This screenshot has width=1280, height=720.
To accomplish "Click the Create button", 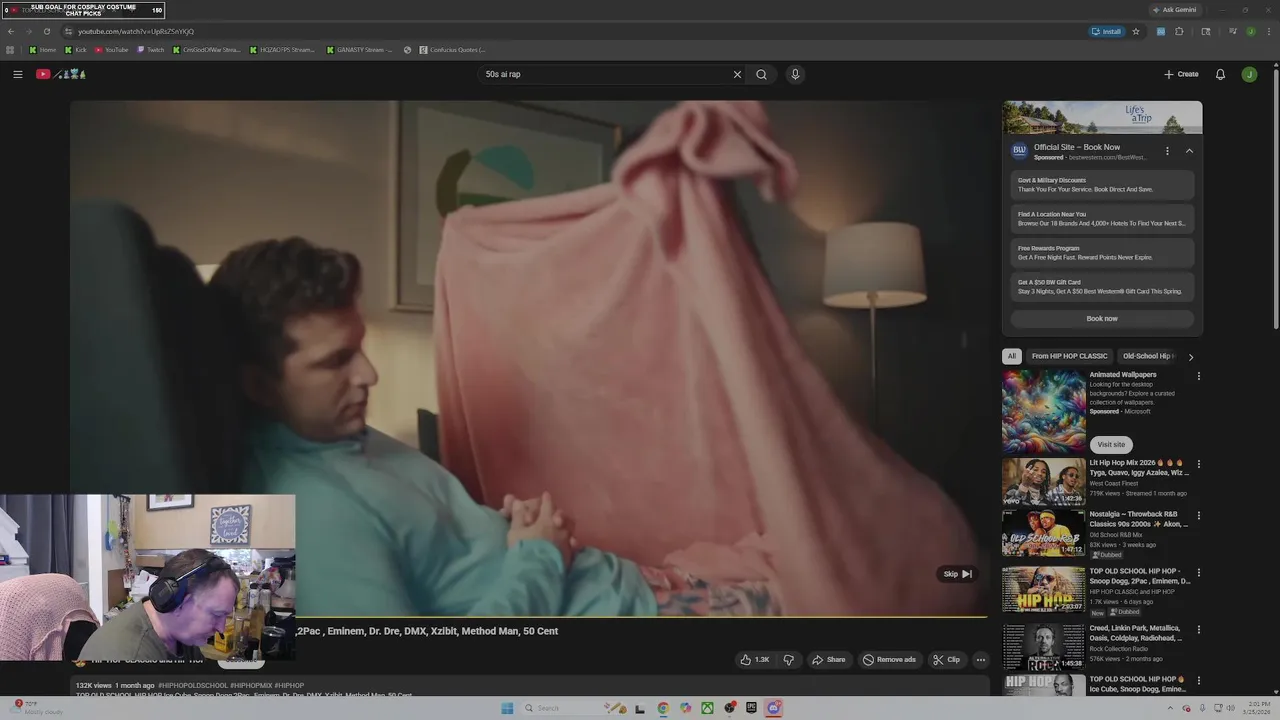I will click(x=1181, y=74).
